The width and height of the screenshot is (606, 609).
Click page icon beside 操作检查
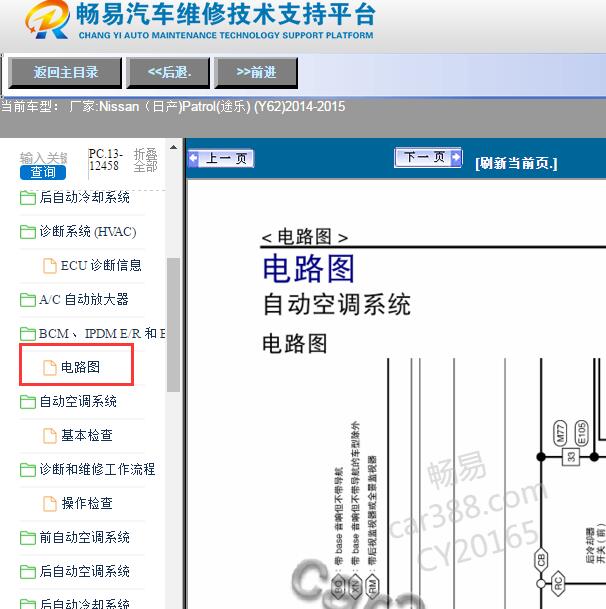49,504
